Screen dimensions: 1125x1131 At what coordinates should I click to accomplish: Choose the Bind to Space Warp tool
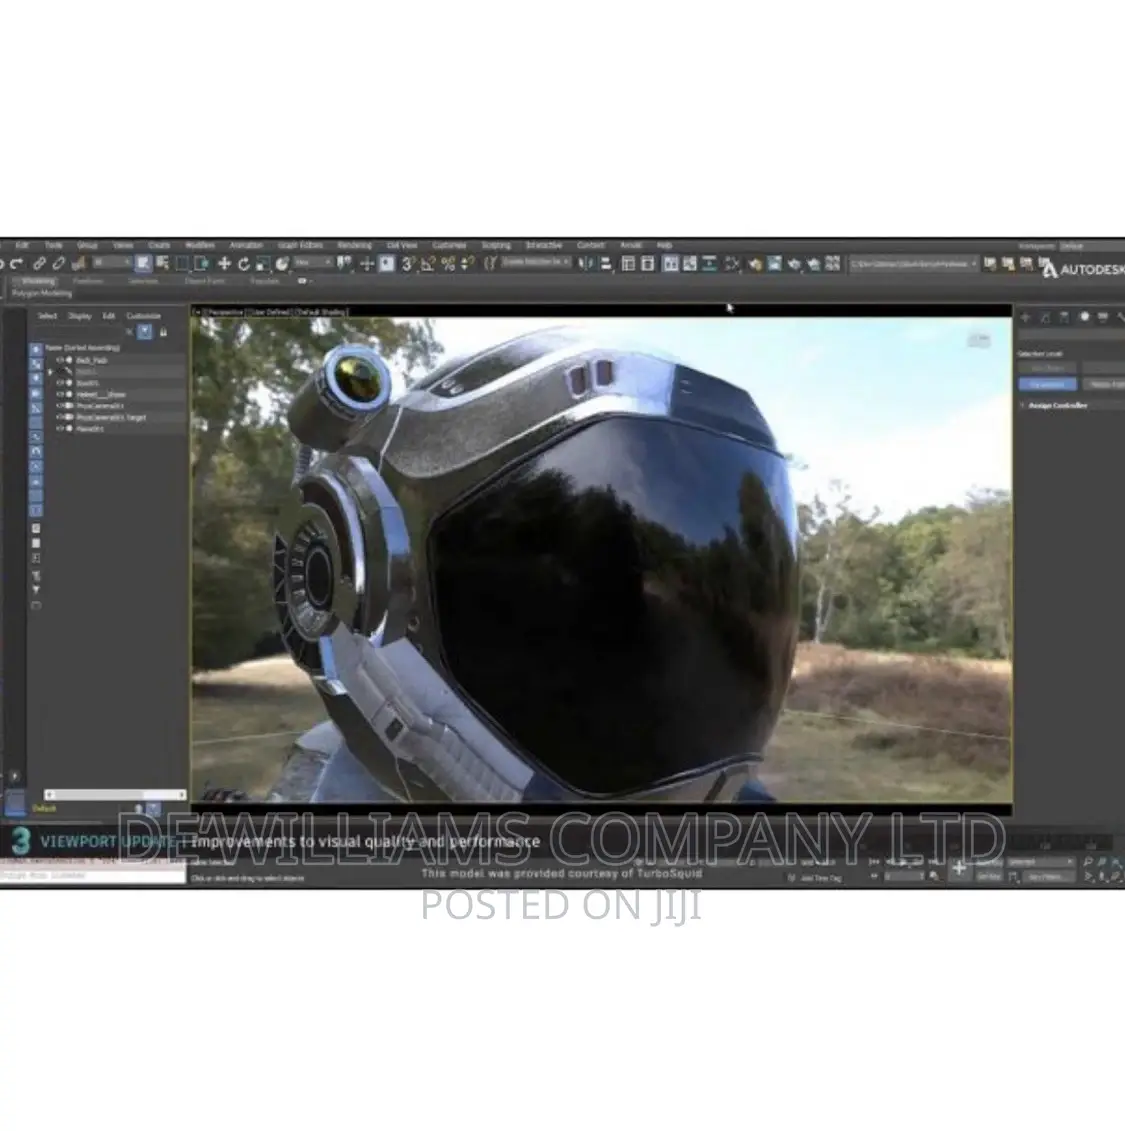[x=79, y=264]
